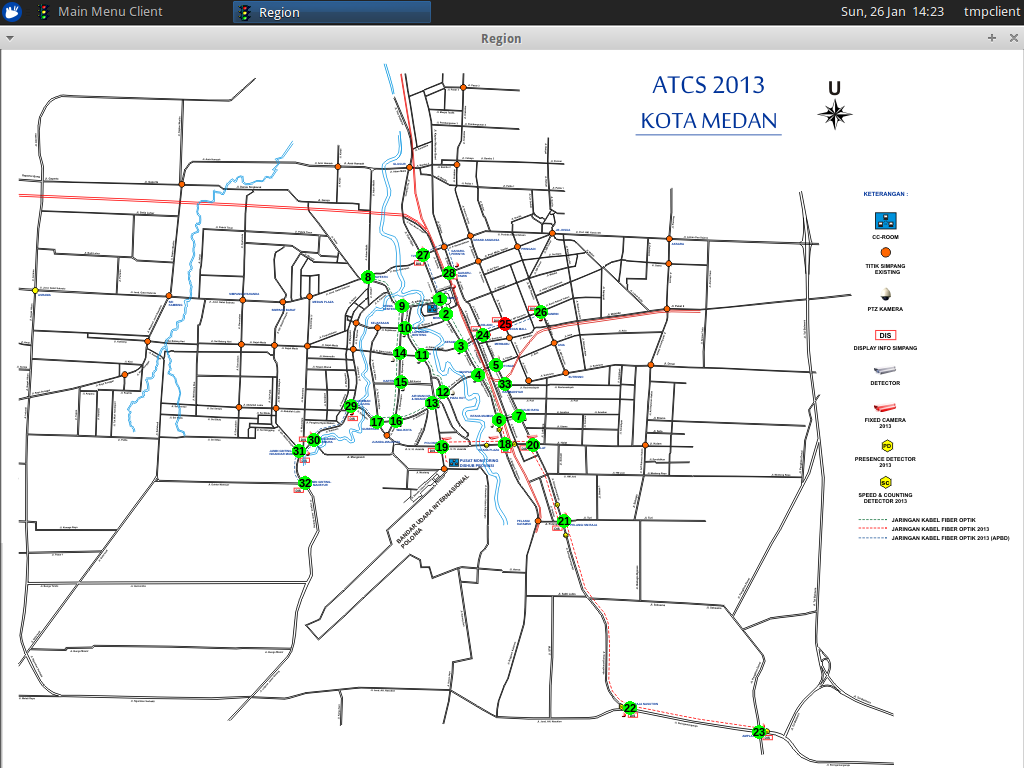Open the disclosure triangle on the Region title bar
1024x768 pixels.
pyautogui.click(x=10, y=37)
